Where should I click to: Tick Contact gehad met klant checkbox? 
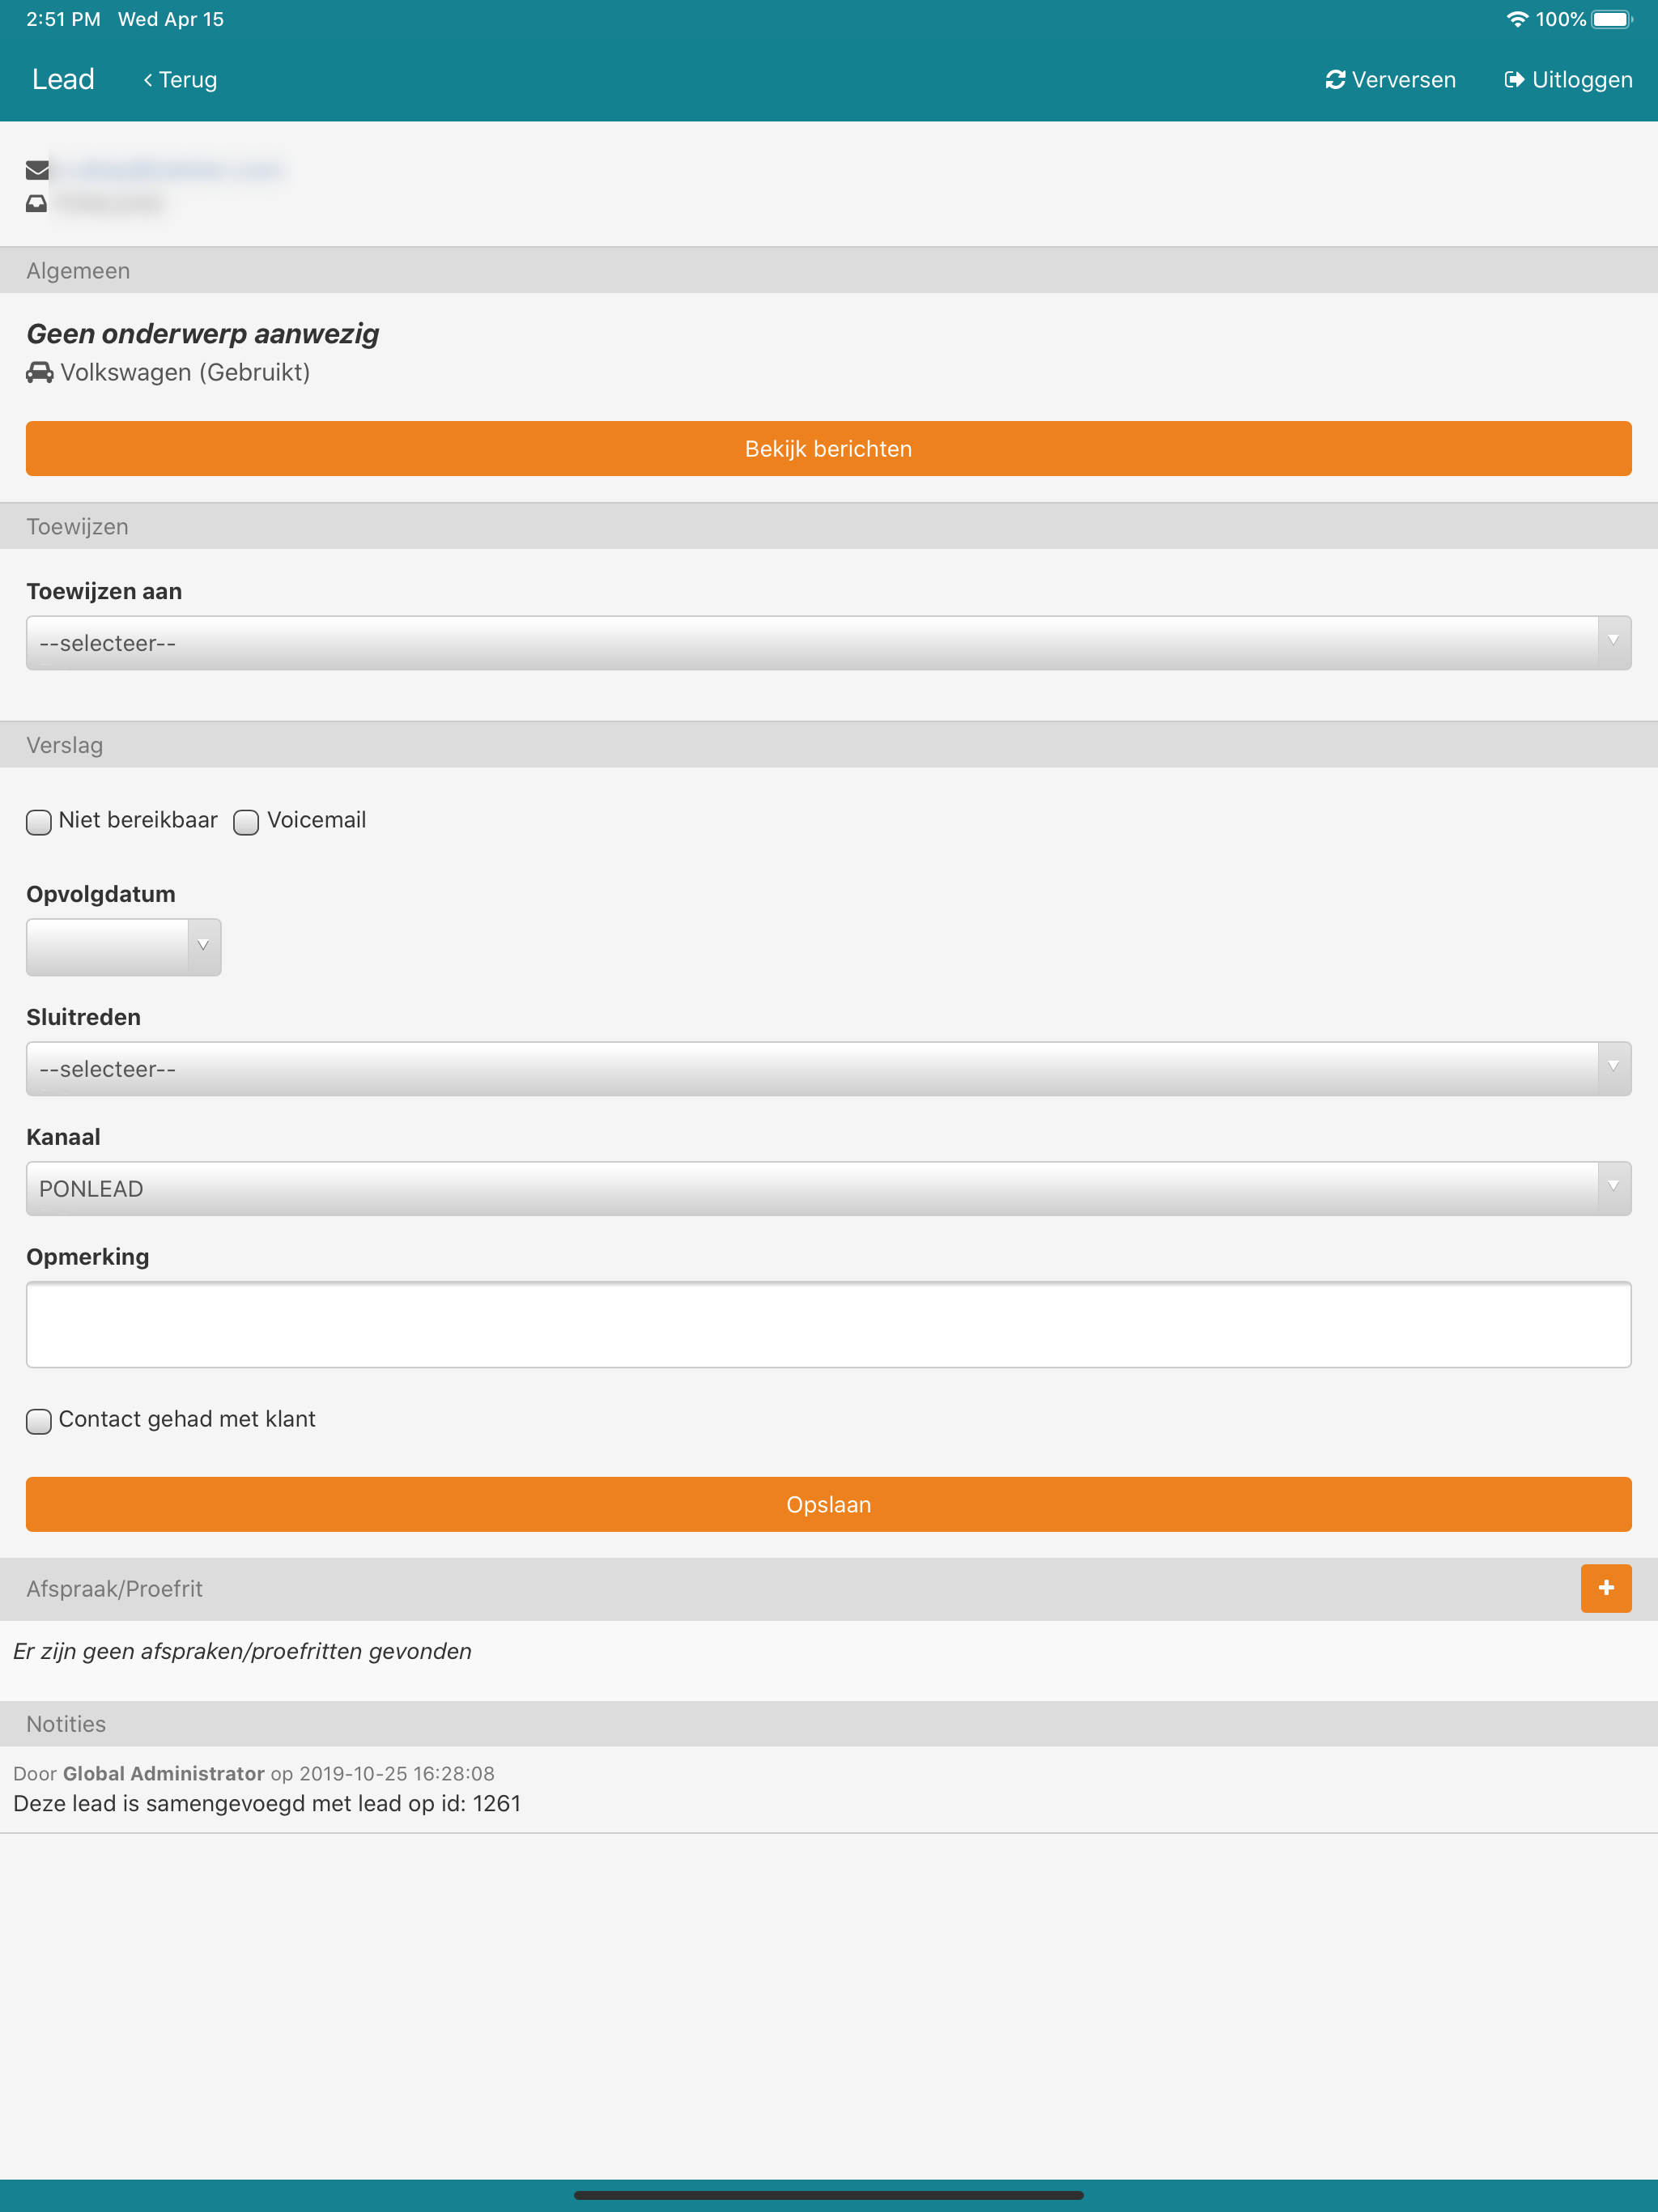pyautogui.click(x=39, y=1421)
